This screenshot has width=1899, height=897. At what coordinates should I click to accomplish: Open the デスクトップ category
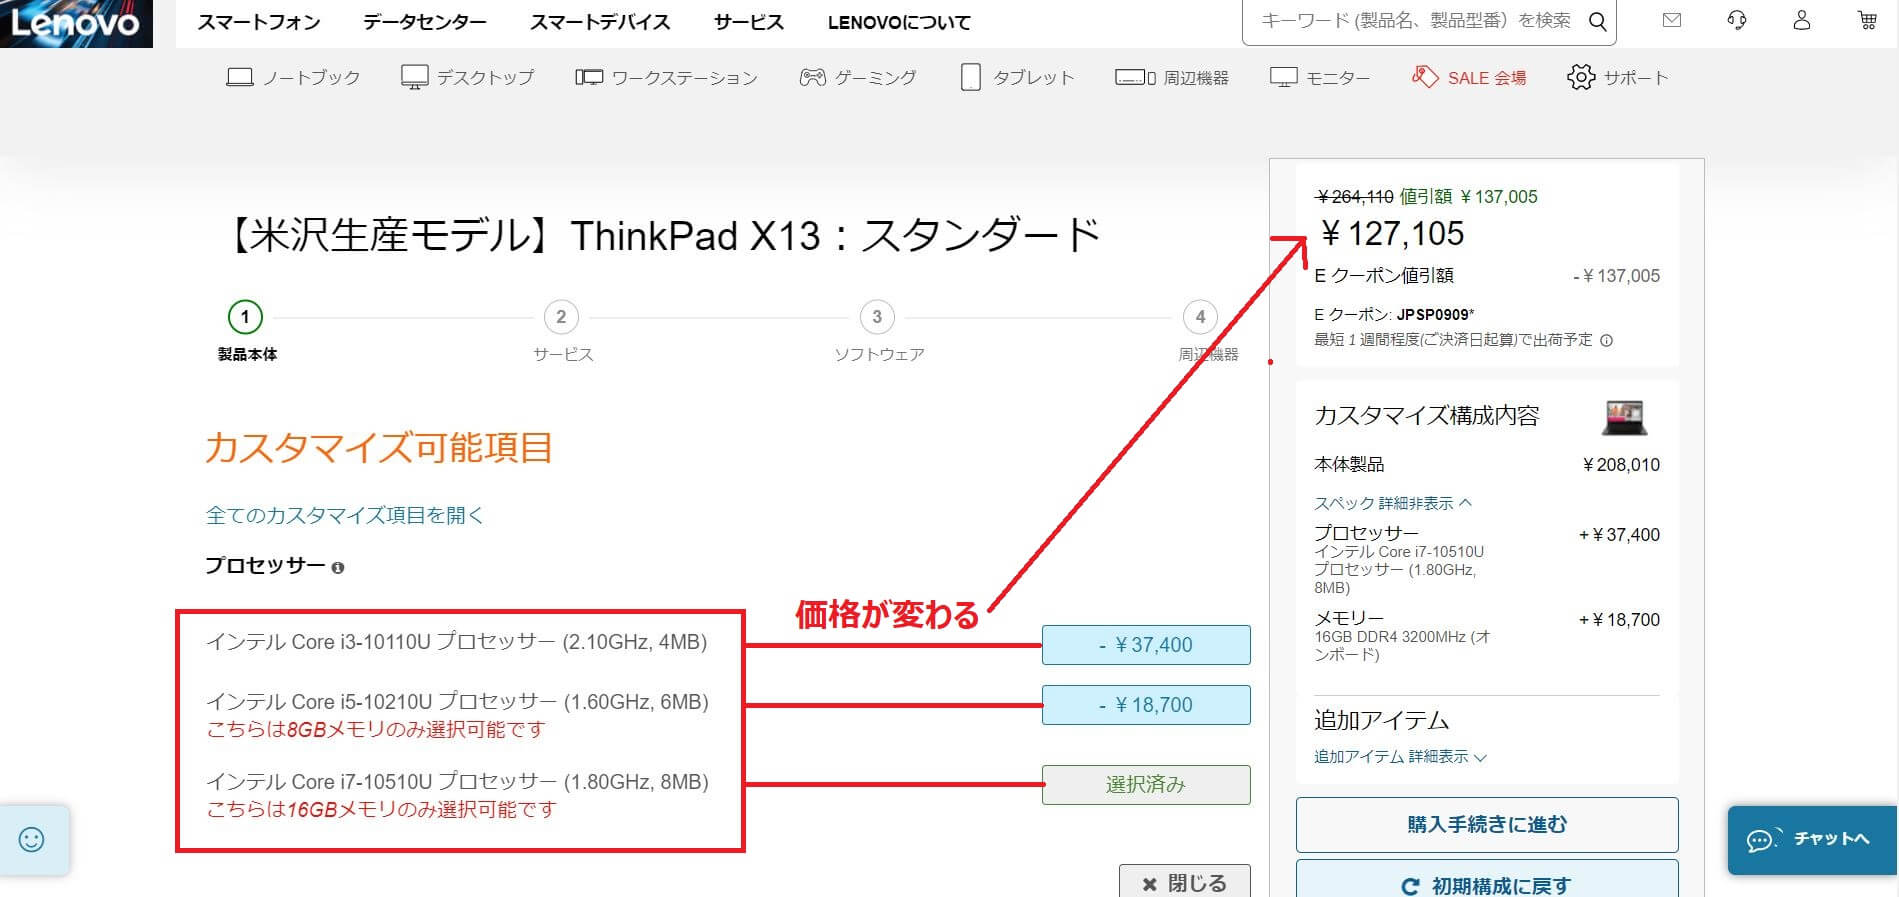coord(485,77)
